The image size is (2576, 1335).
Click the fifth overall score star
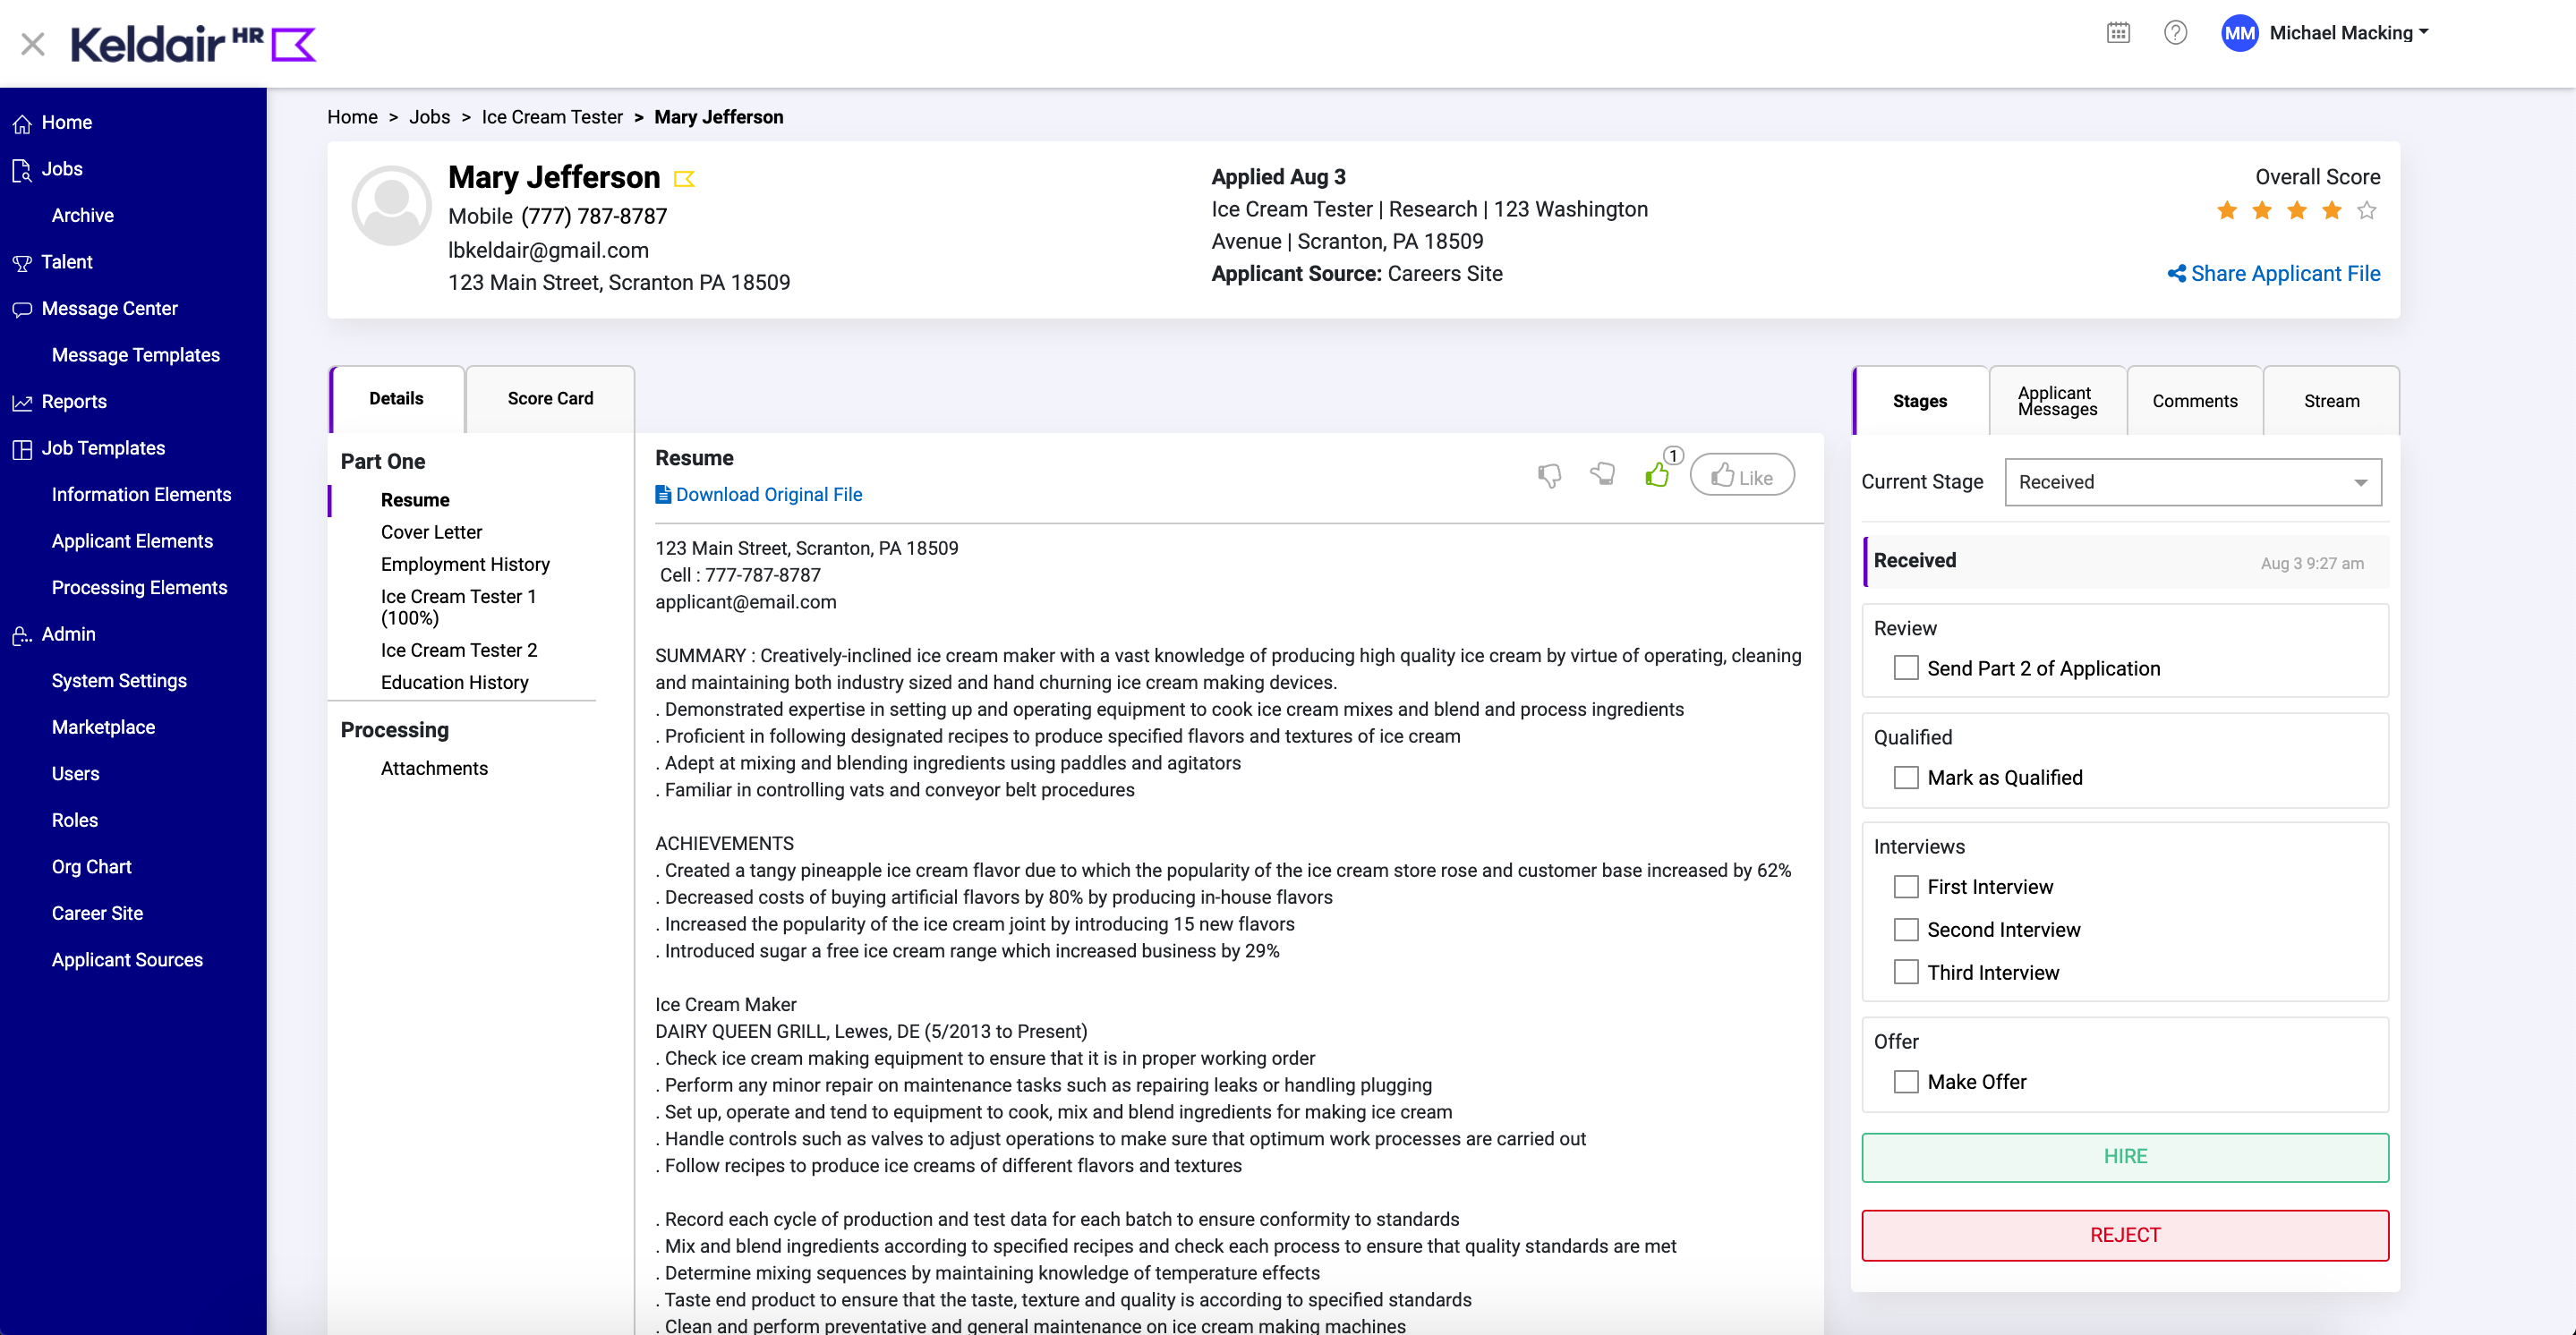click(x=2366, y=211)
